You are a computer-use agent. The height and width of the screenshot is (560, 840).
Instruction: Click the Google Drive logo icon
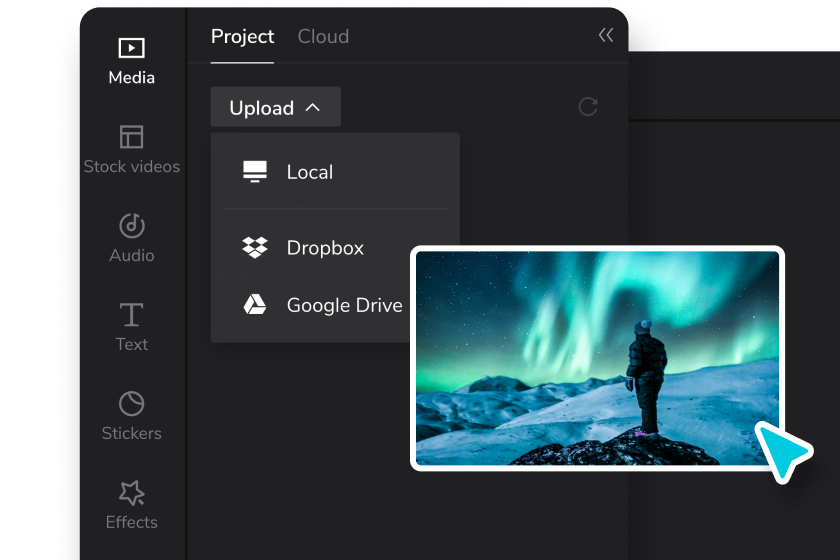pos(254,304)
